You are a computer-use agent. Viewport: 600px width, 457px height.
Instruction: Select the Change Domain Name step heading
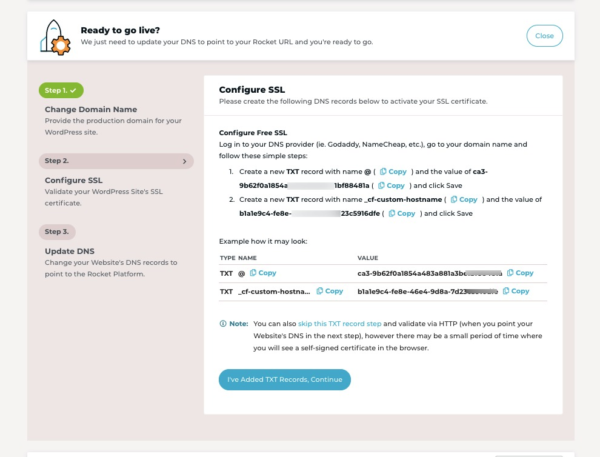91,109
